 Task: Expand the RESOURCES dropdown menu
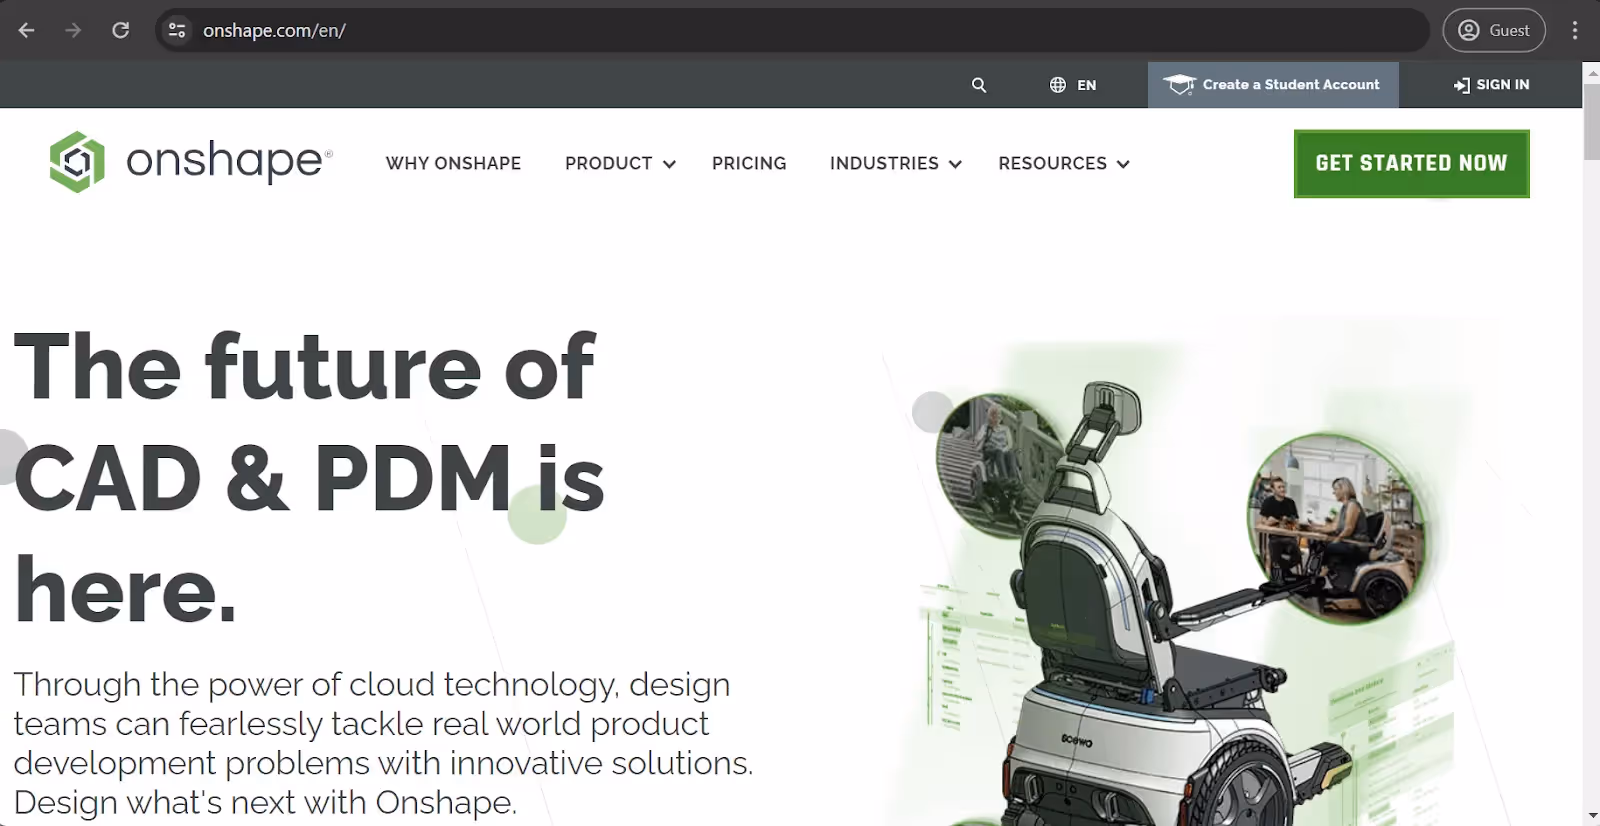pos(1063,163)
